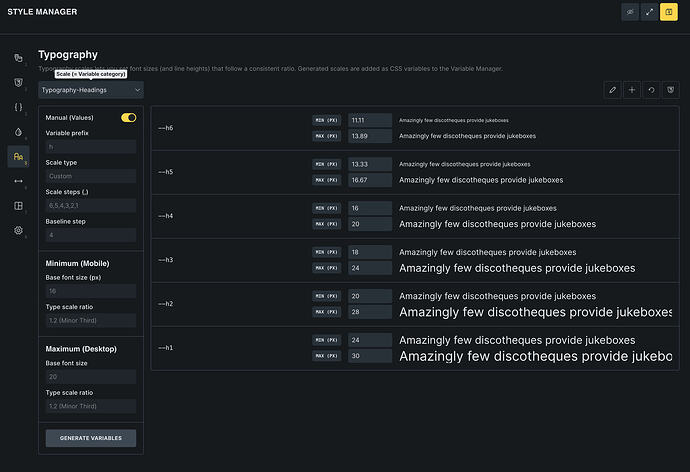The width and height of the screenshot is (690, 472).
Task: Toggle the eye preview icon in the header
Action: [630, 12]
